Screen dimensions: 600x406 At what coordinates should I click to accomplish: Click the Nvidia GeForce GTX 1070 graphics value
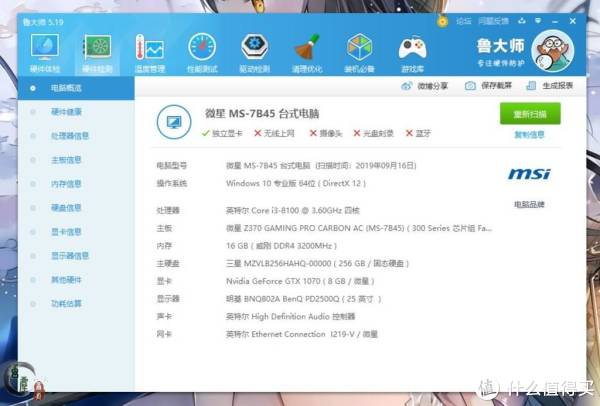point(300,281)
